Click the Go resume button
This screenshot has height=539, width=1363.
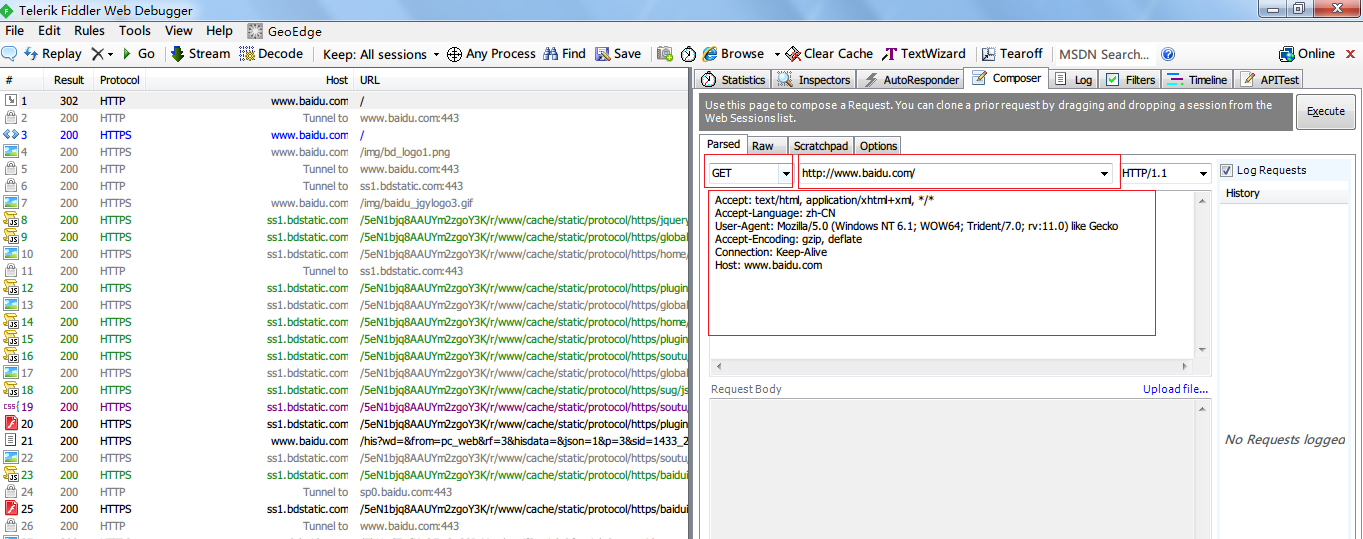coord(138,54)
